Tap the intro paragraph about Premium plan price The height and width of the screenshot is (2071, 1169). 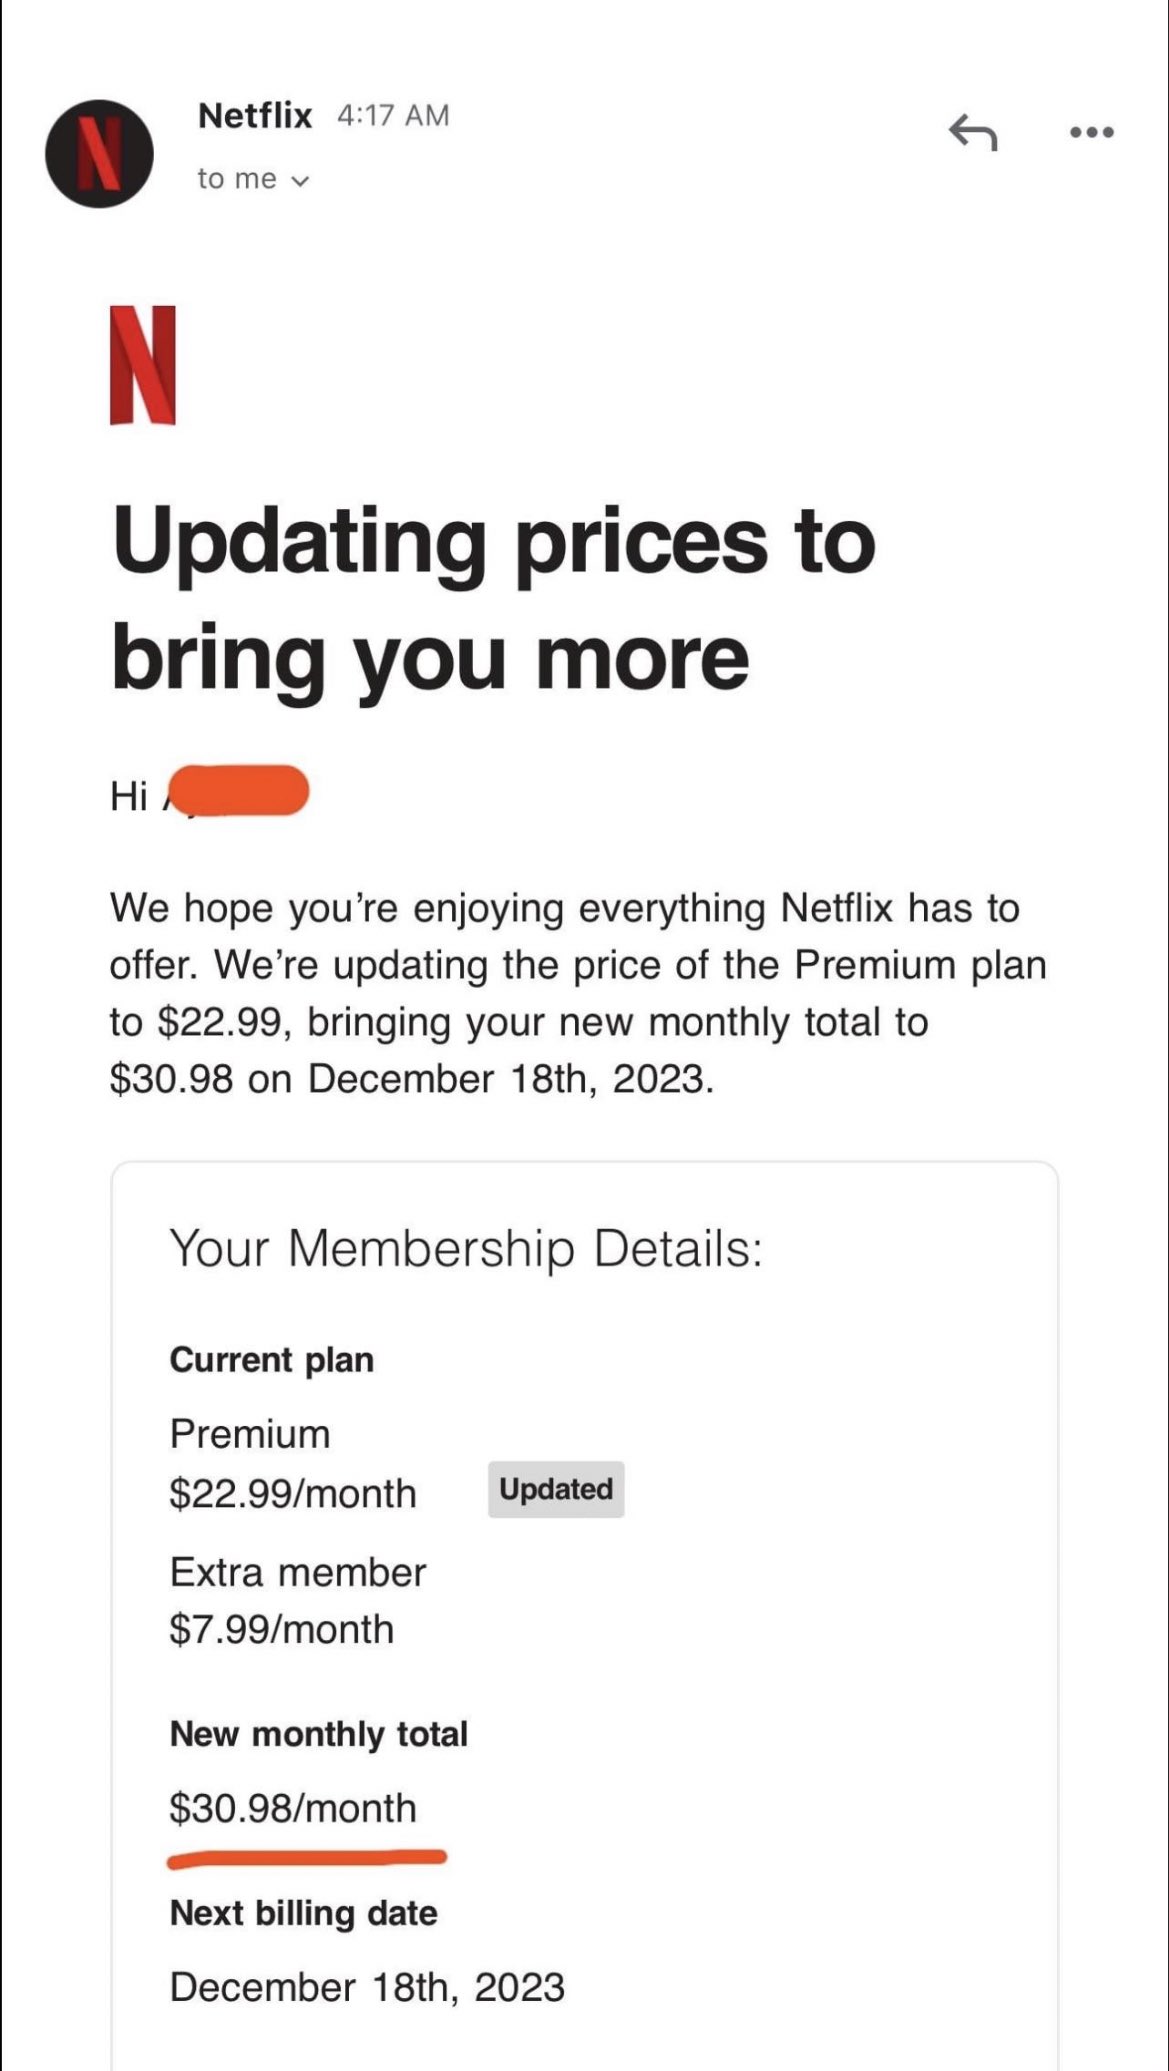point(578,994)
